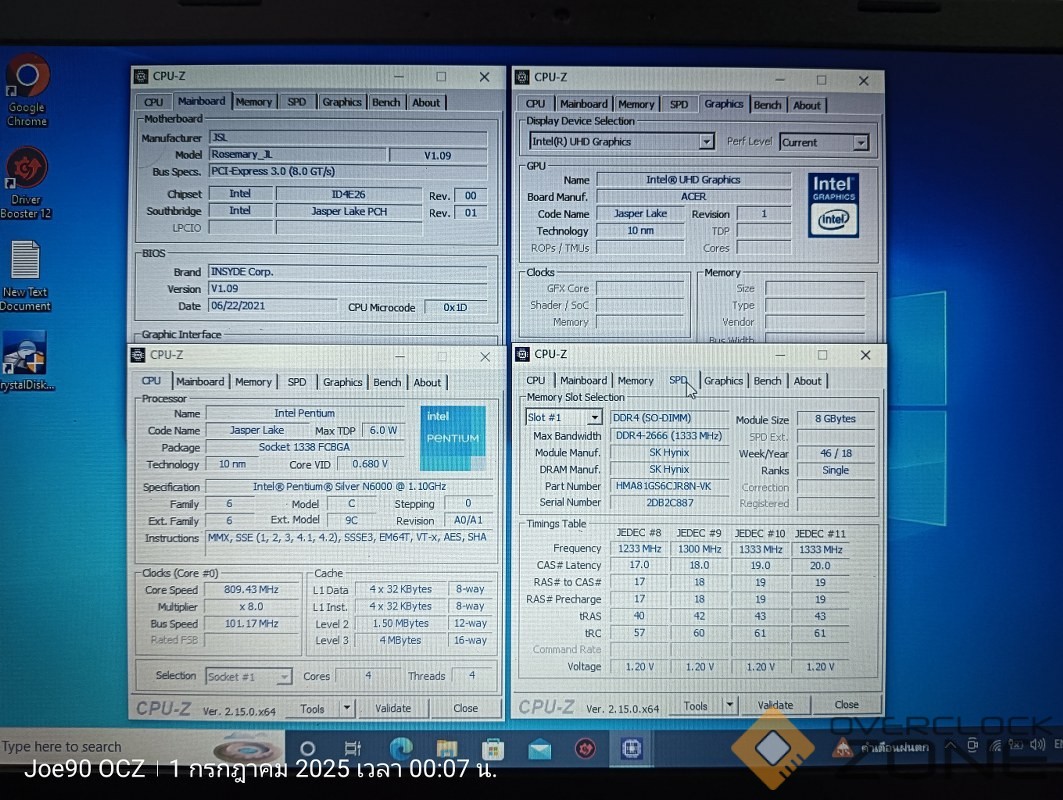Click Week/Year 46 / 18 field
The image size is (1063, 800).
pyautogui.click(x=835, y=453)
